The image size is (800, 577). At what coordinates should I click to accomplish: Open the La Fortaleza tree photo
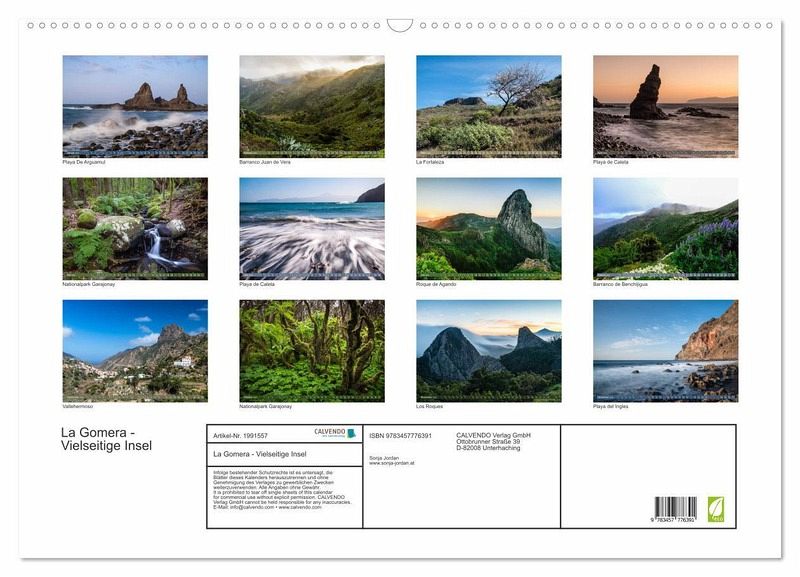pos(488,106)
